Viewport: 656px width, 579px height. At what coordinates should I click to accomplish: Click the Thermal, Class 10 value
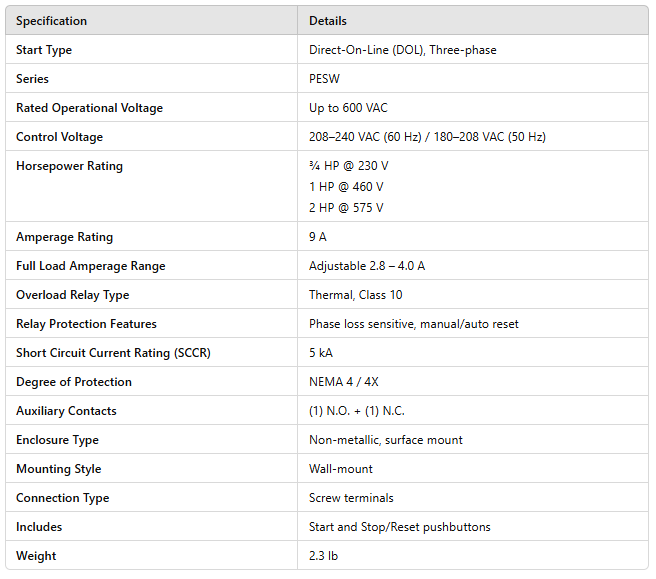coord(355,295)
